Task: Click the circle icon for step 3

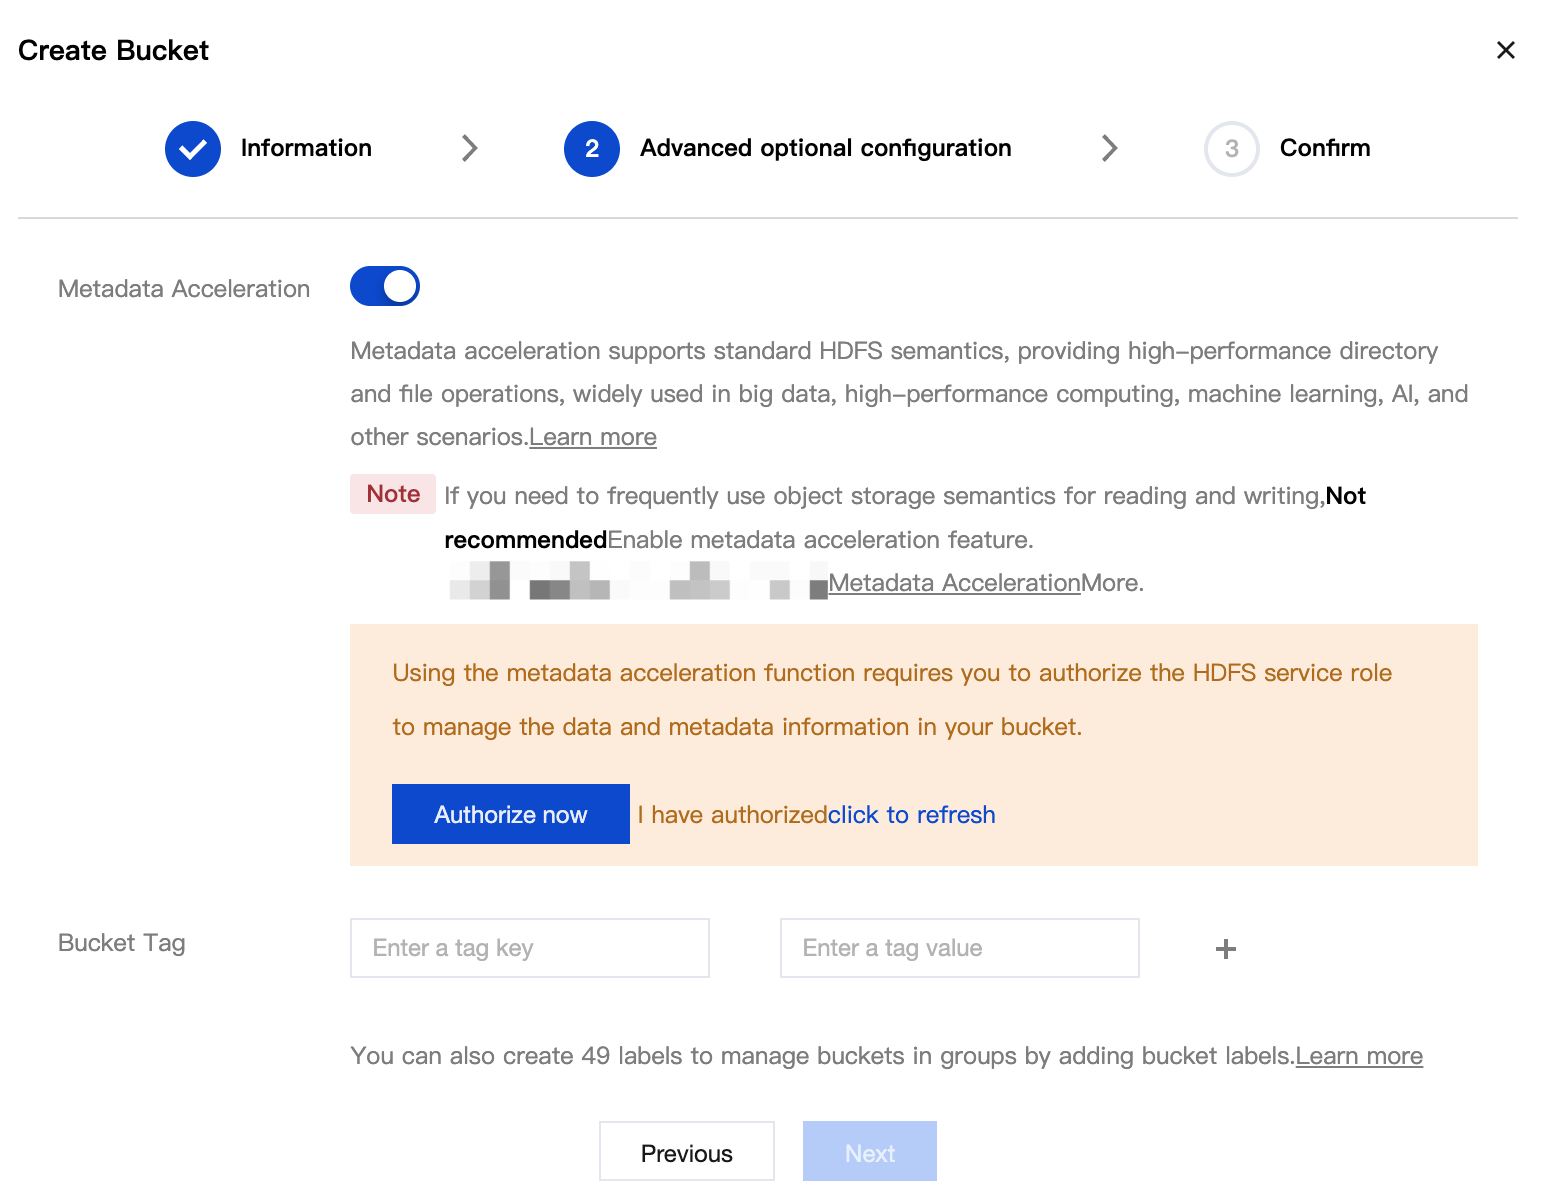Action: 1231,148
